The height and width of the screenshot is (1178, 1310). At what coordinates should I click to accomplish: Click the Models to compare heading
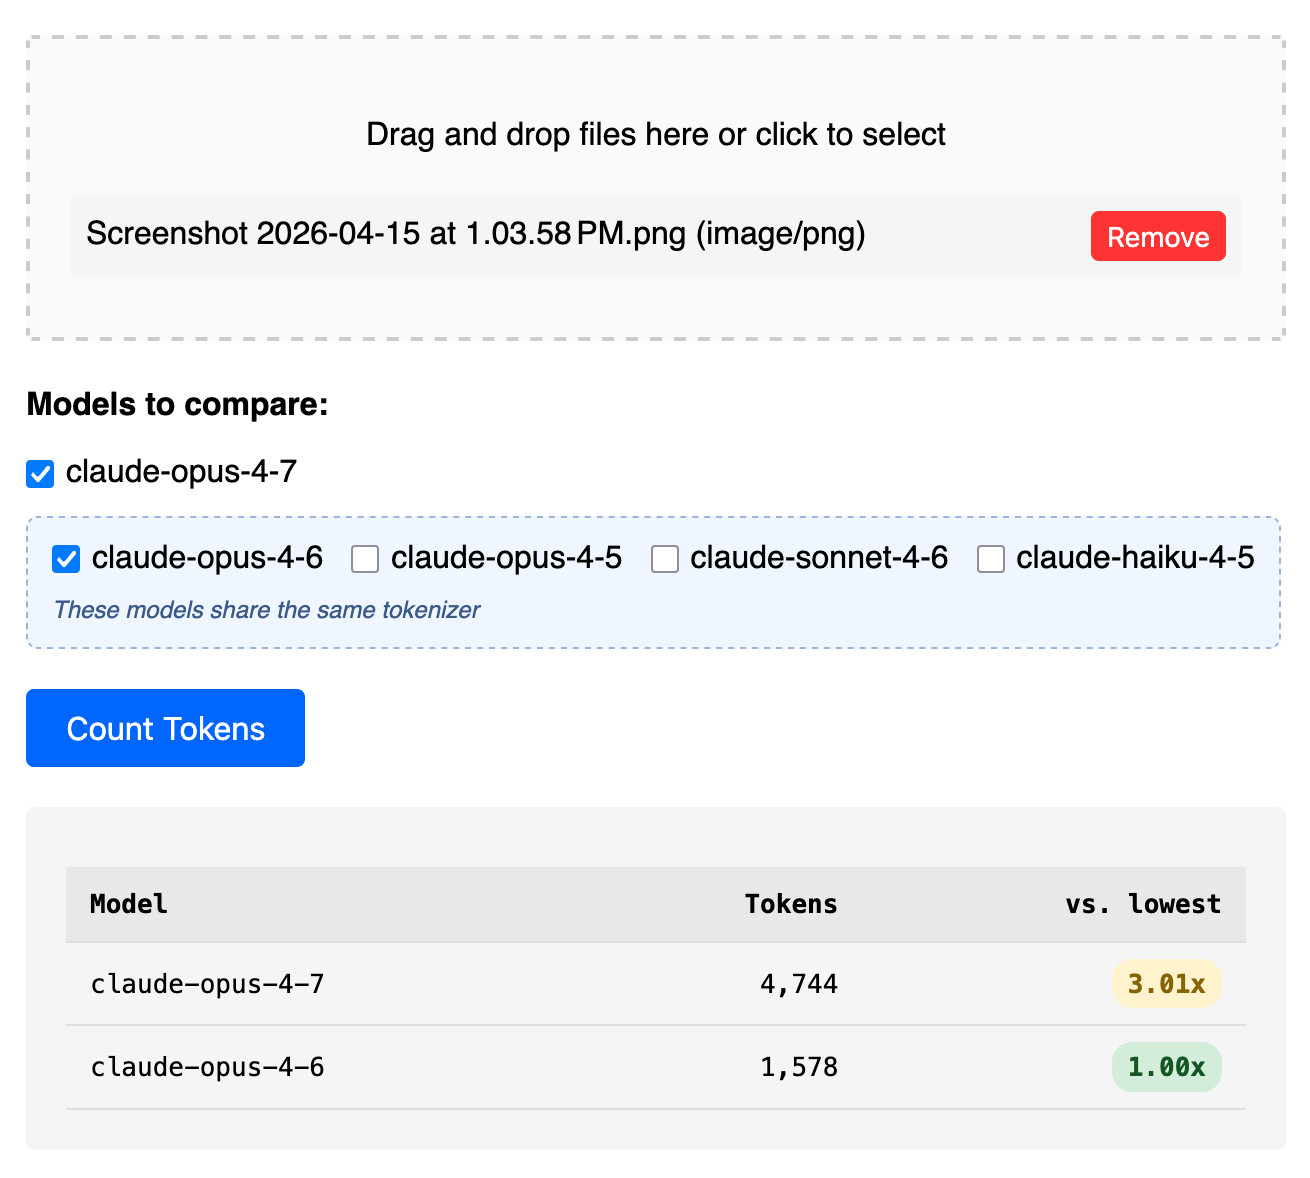(177, 404)
